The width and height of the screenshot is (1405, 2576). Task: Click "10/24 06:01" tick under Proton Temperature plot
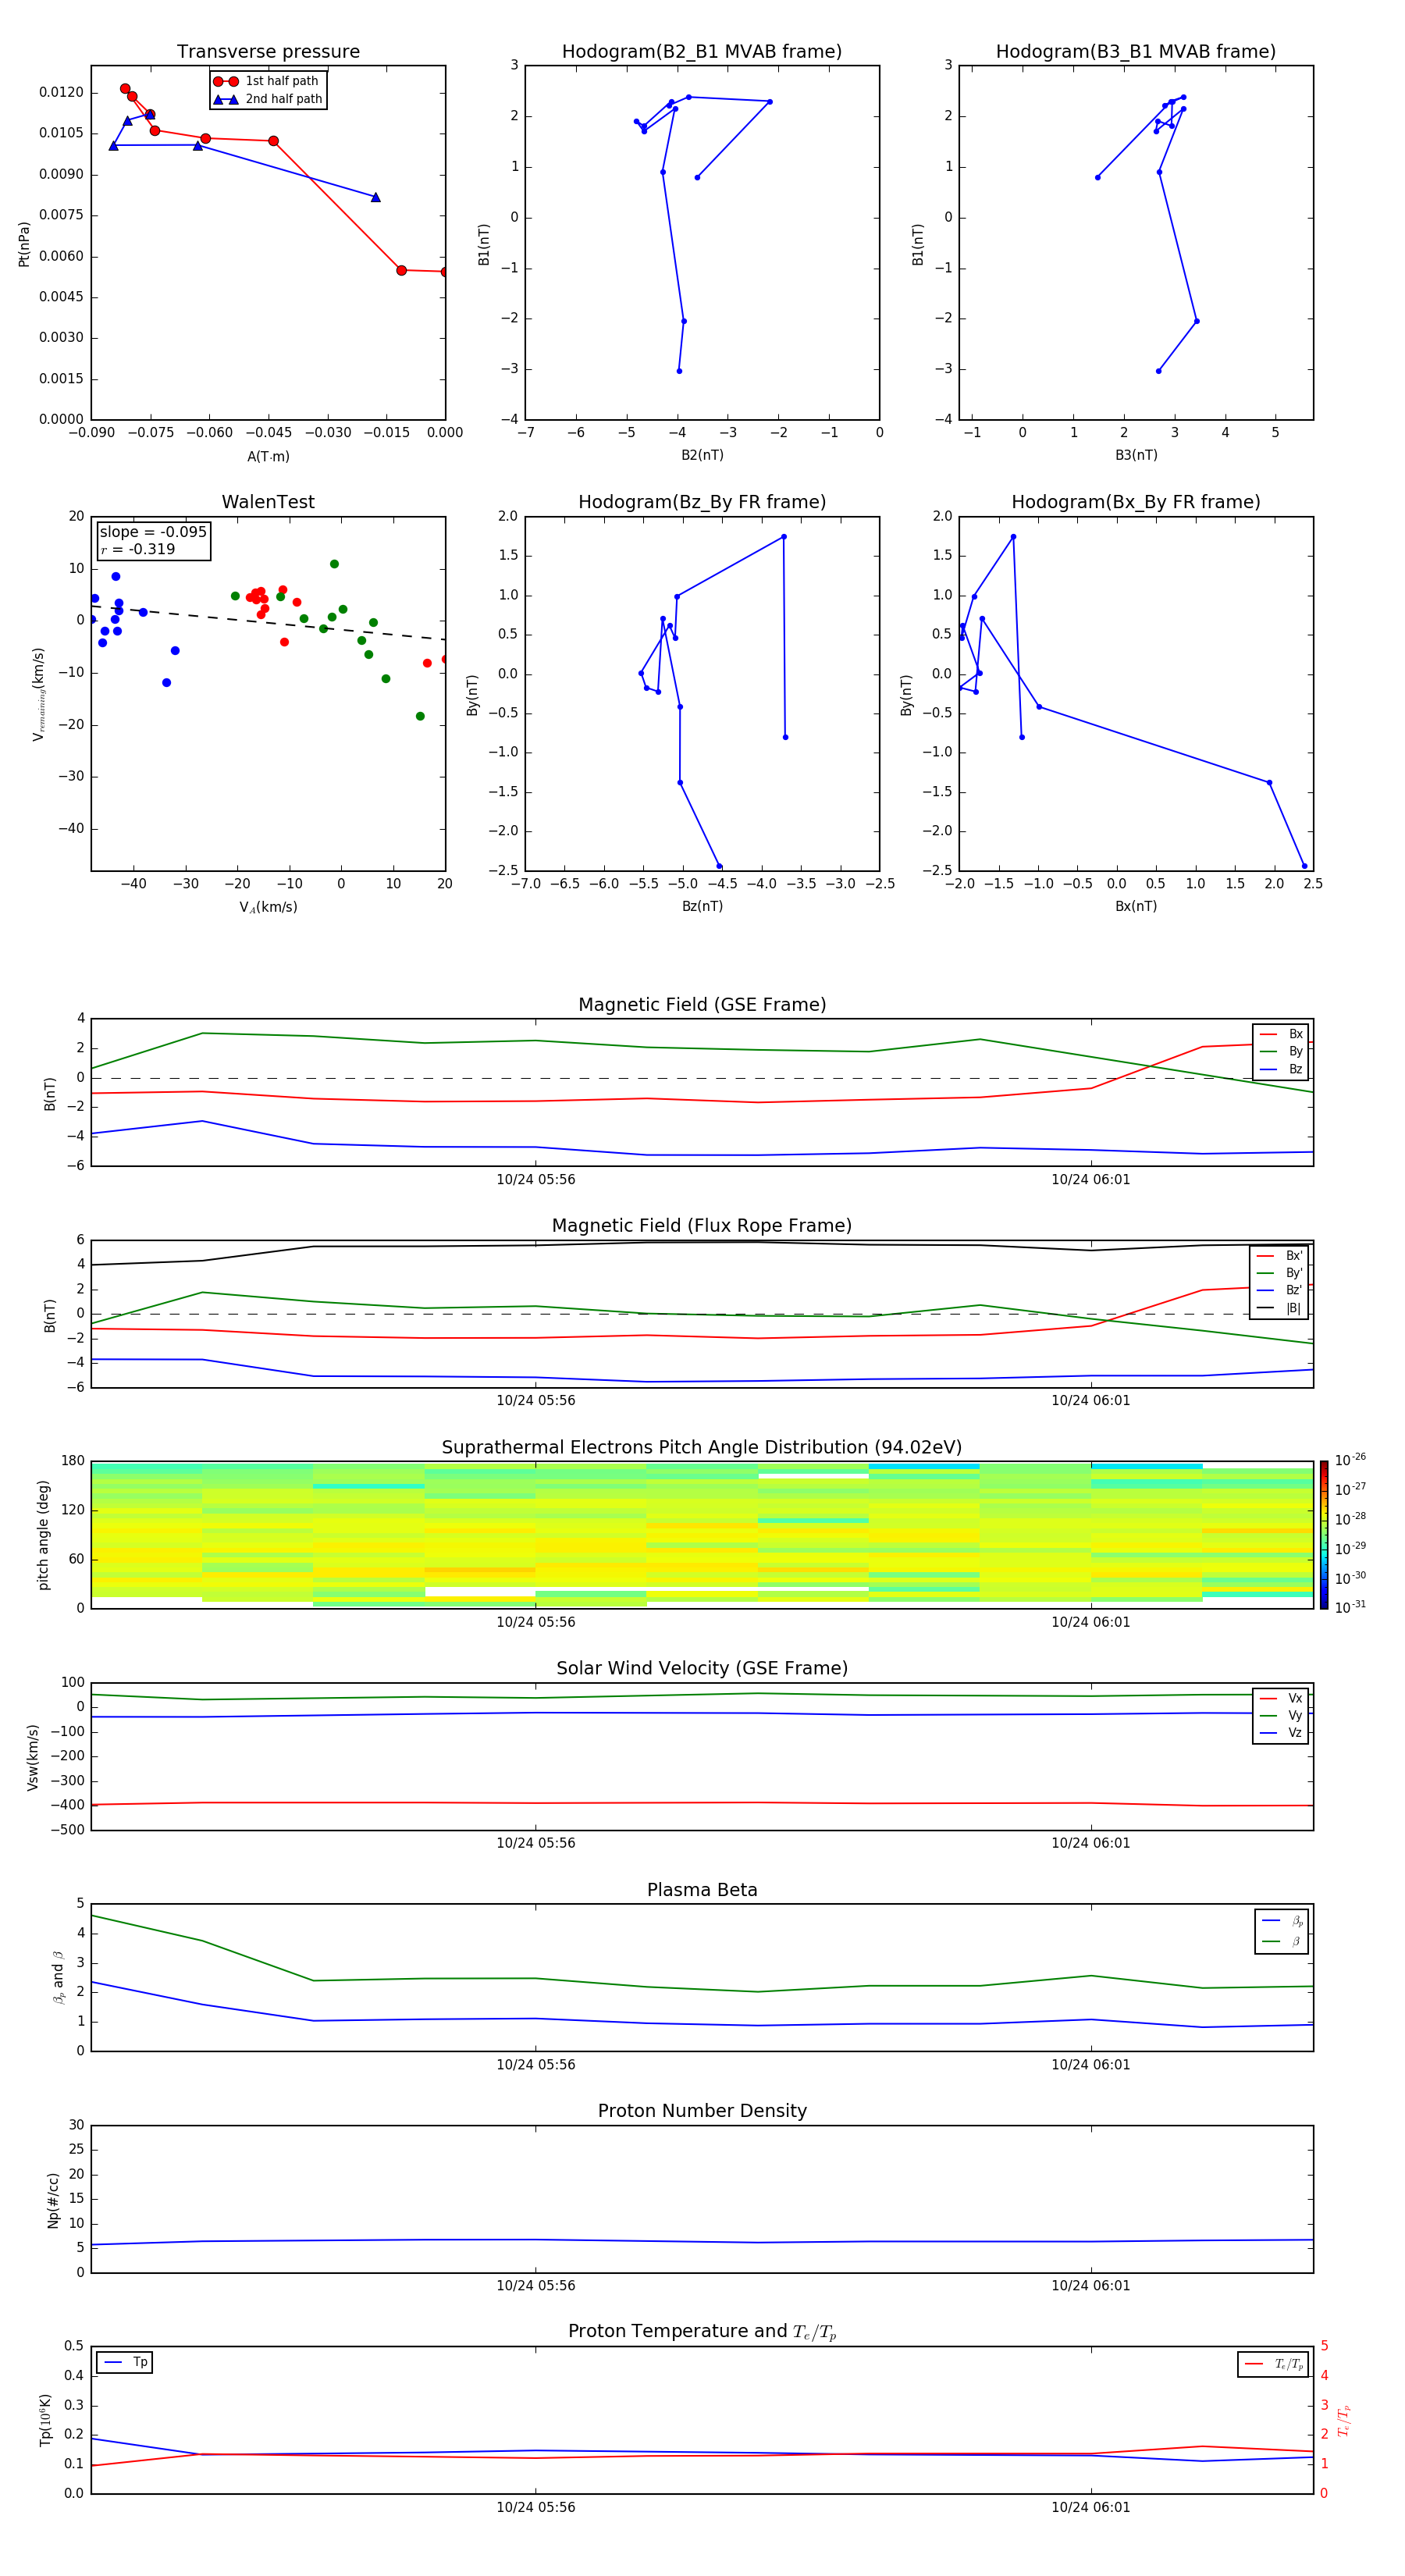click(1091, 2507)
